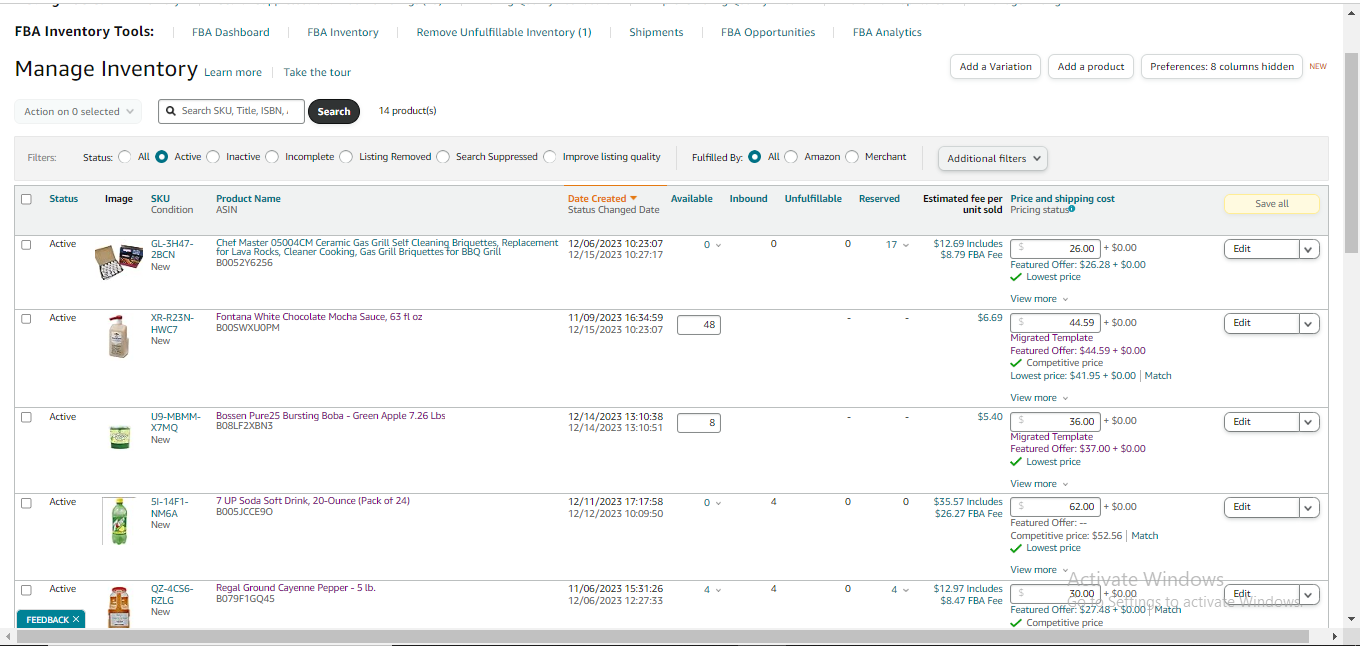Expand View more under 7 UP price
Screen dimensions: 1360x646
[x=1039, y=570]
